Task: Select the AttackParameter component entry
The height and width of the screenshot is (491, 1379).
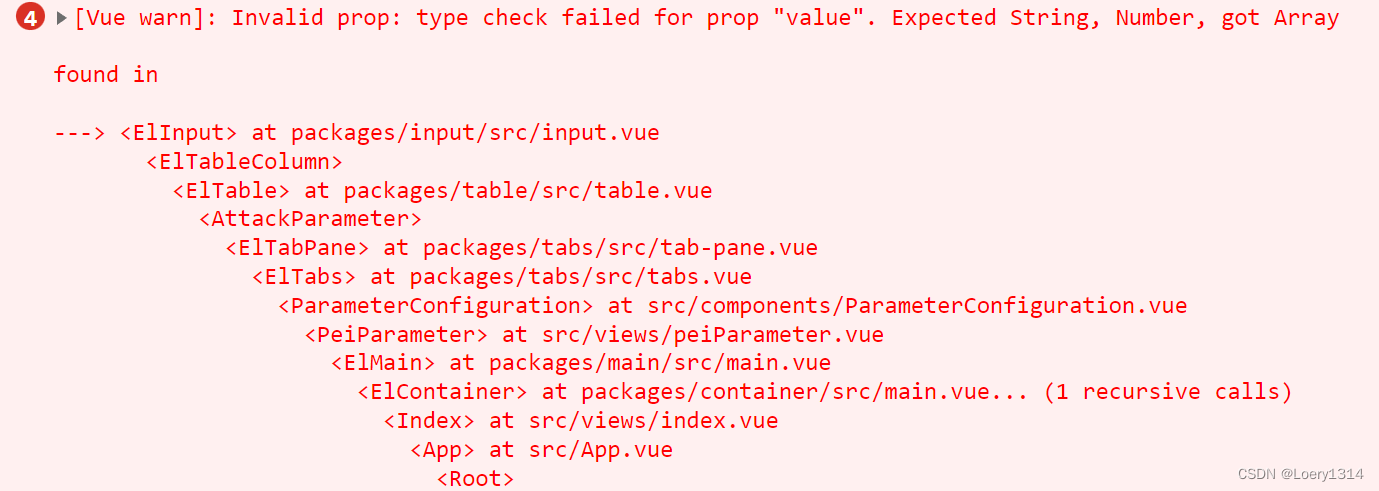Action: pos(310,219)
